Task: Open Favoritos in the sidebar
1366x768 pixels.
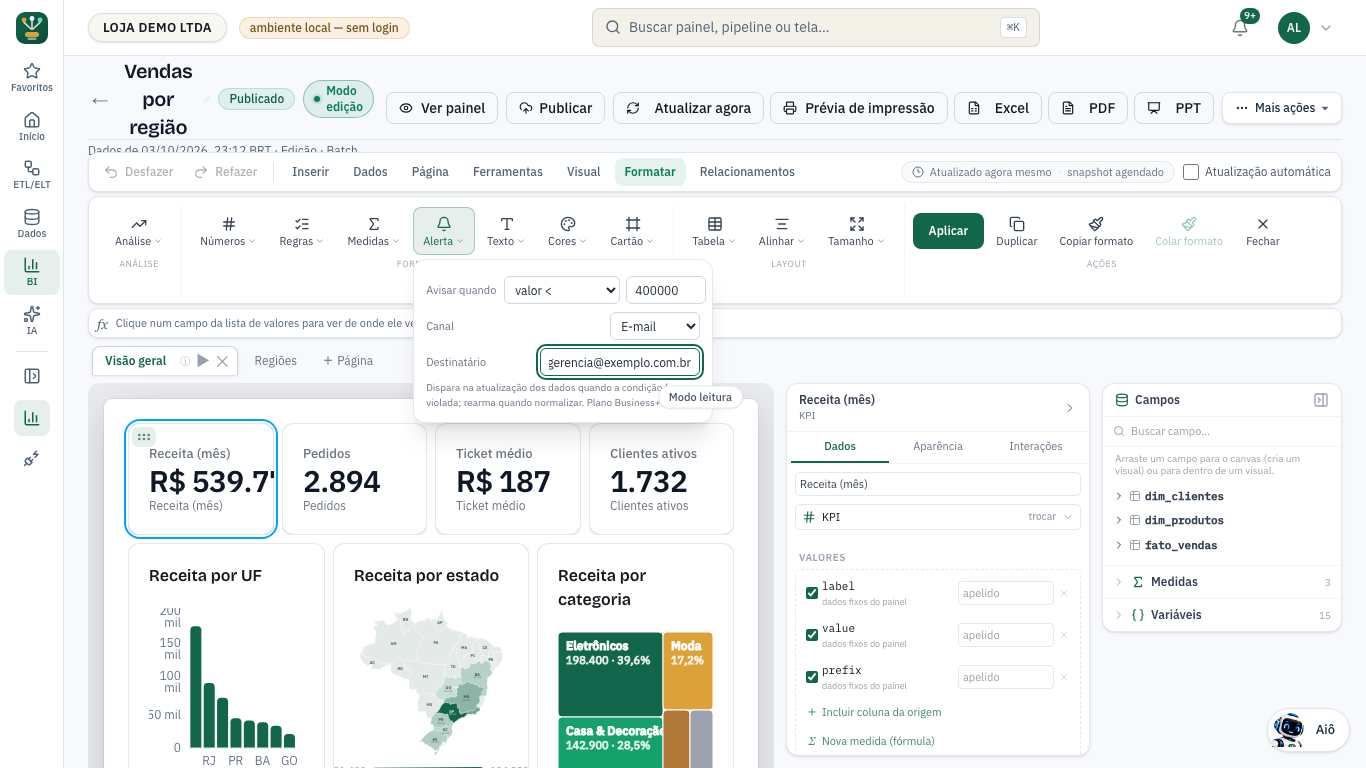Action: (x=32, y=78)
